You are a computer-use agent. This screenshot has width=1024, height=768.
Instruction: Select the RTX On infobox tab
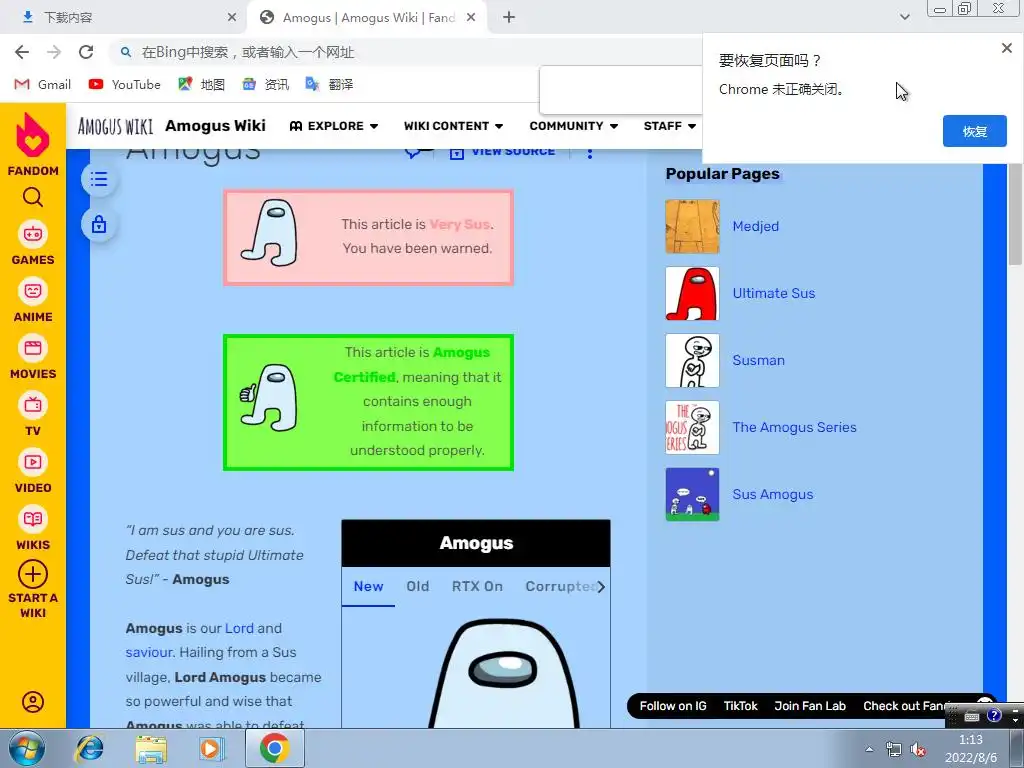tap(477, 586)
